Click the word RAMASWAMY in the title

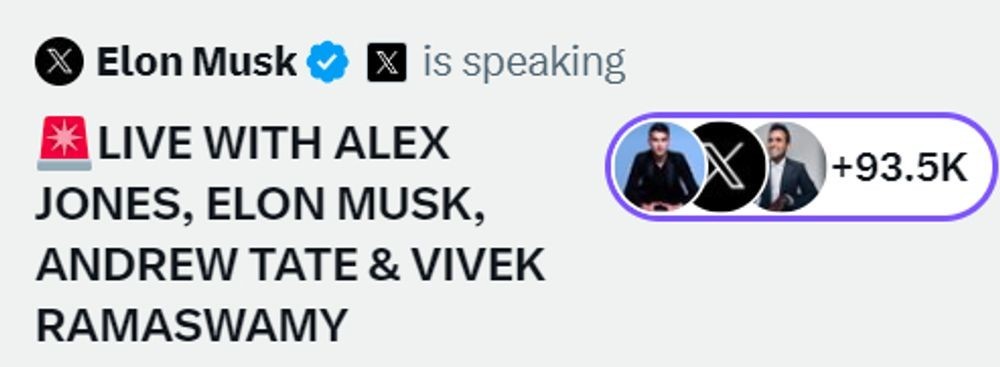click(192, 326)
